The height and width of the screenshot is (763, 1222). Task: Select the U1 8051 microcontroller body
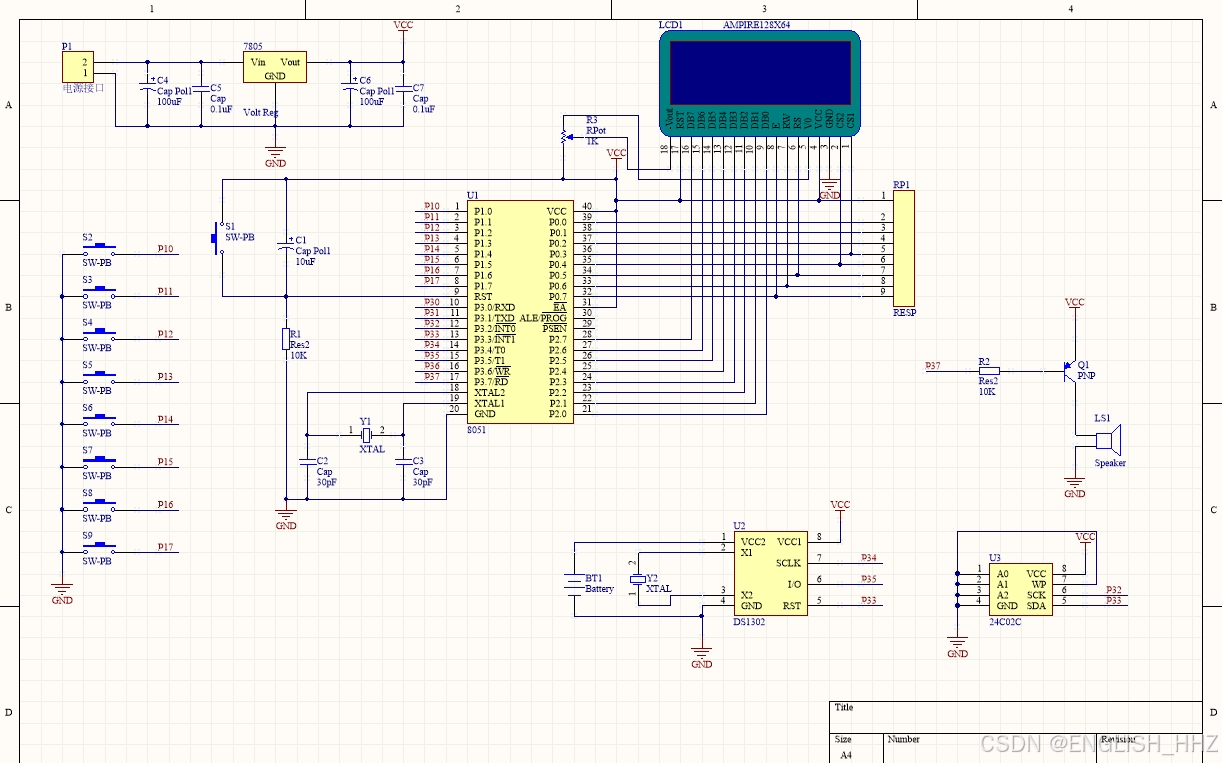[520, 312]
